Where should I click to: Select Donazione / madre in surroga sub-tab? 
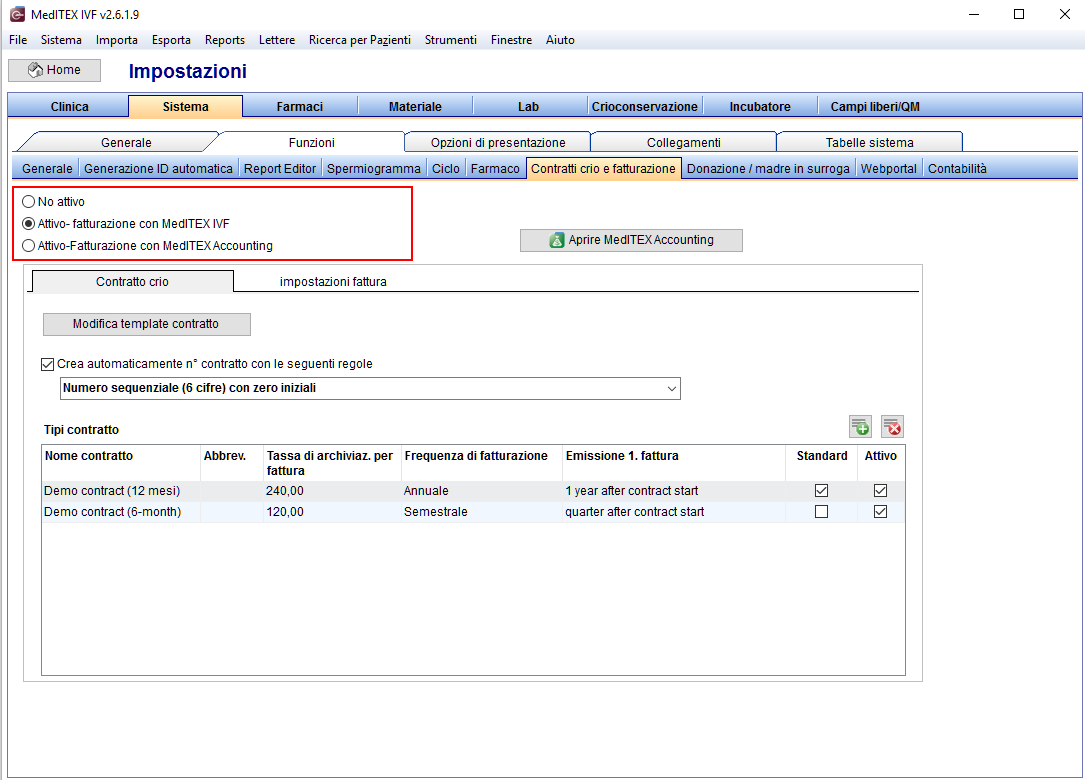[x=768, y=169]
